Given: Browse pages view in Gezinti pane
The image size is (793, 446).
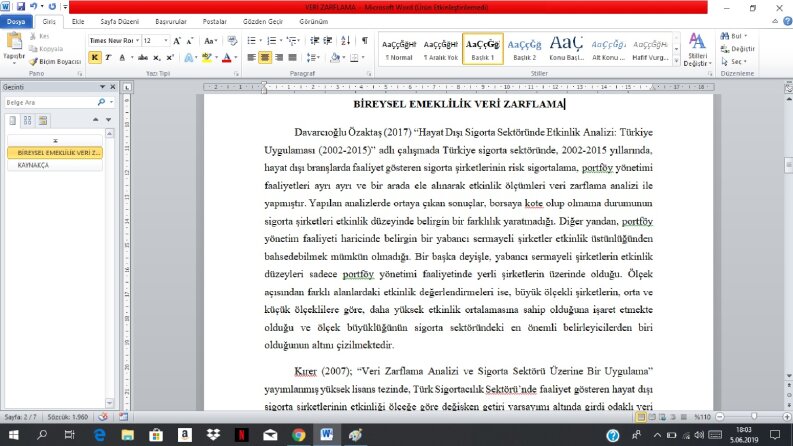Looking at the screenshot, I should click(27, 120).
